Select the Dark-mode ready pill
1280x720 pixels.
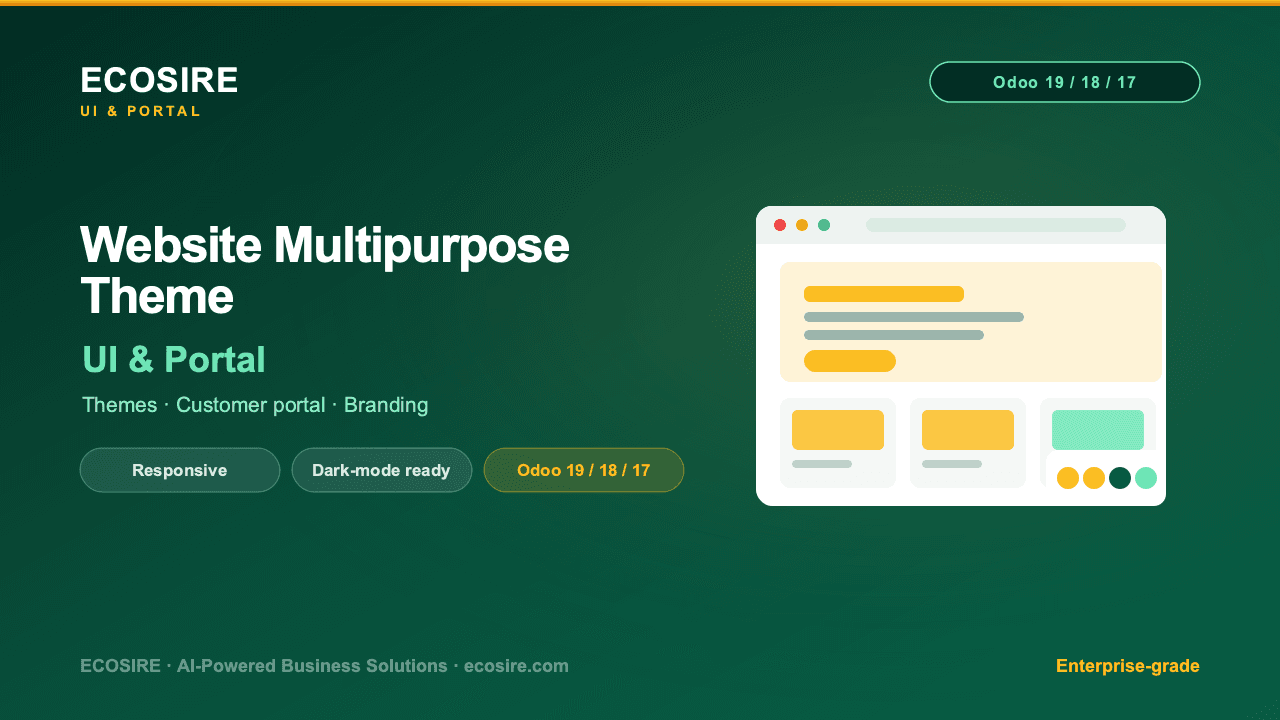pos(381,470)
